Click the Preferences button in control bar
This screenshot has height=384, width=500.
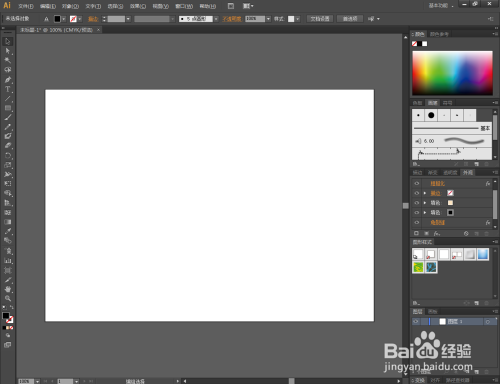(350, 19)
